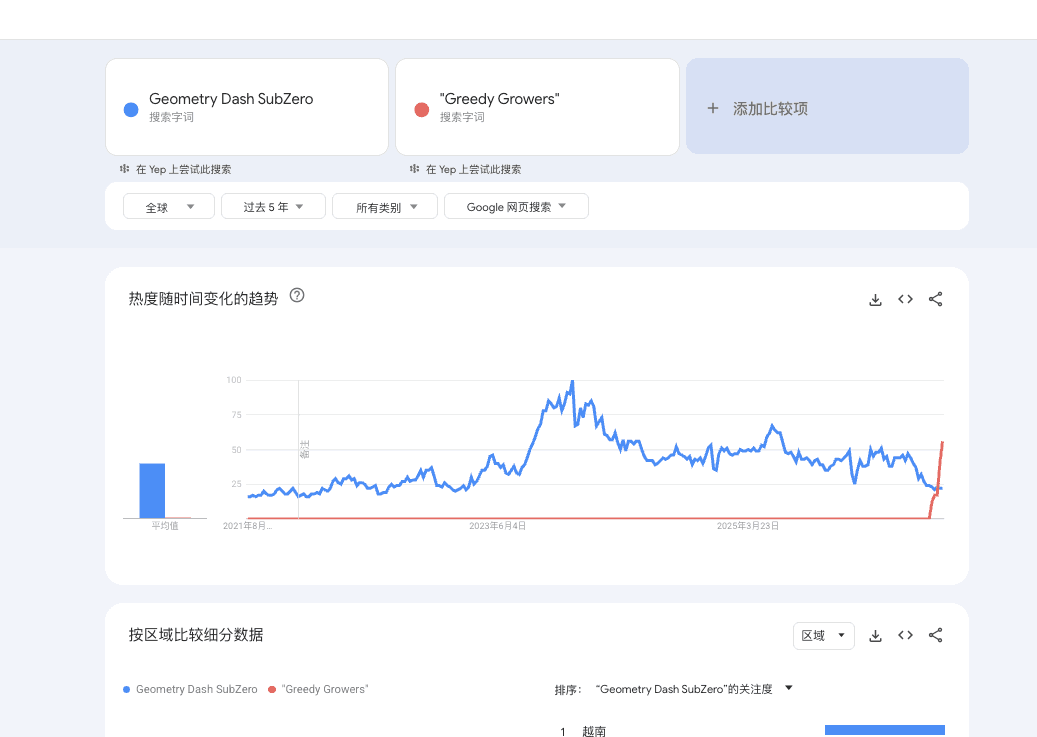
Task: Click Yep icon under Geometry Dash SubZero
Action: (124, 169)
